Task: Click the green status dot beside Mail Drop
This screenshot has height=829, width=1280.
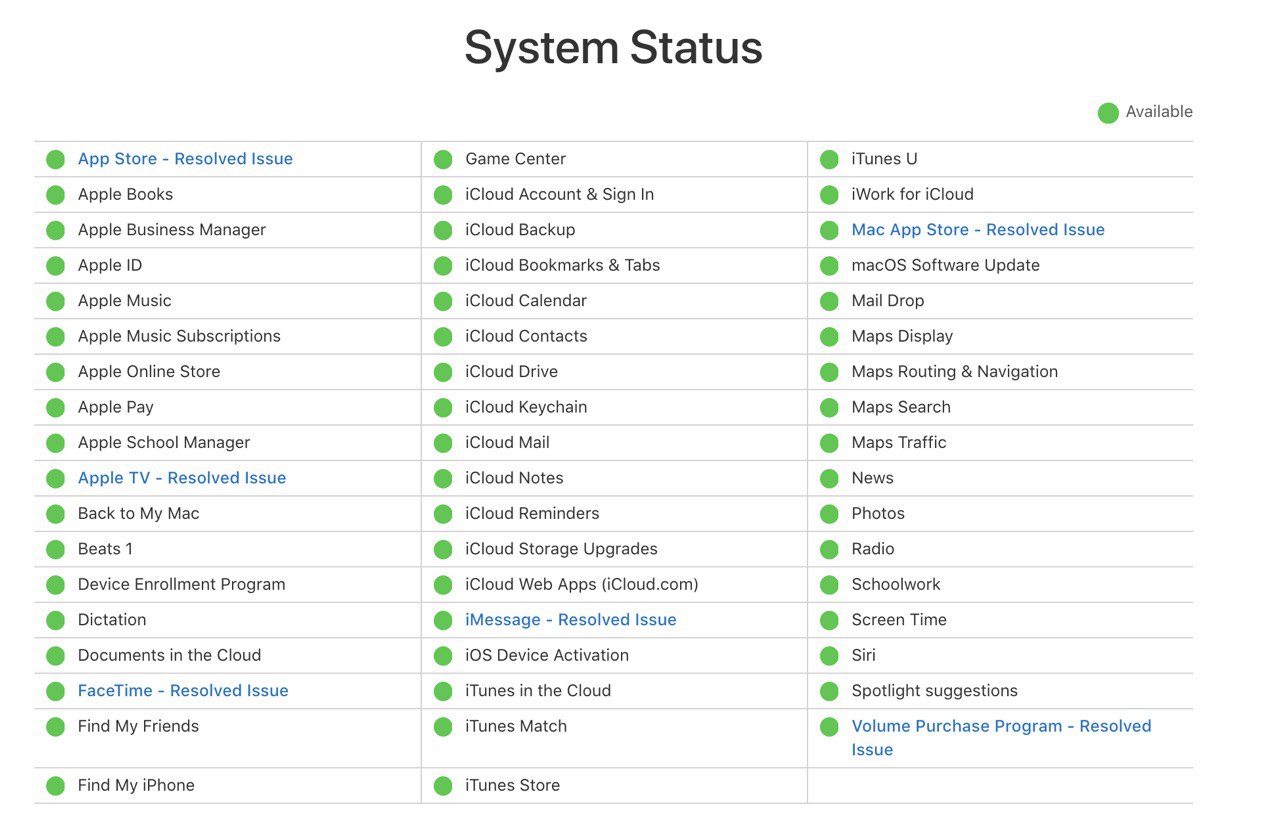Action: click(829, 301)
